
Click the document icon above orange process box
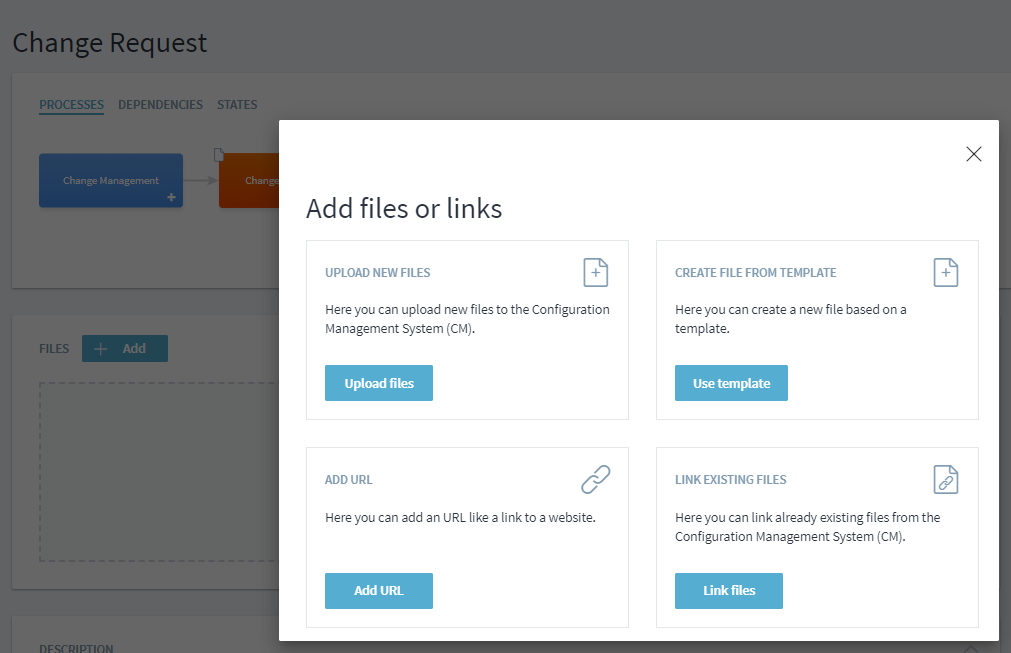(219, 154)
